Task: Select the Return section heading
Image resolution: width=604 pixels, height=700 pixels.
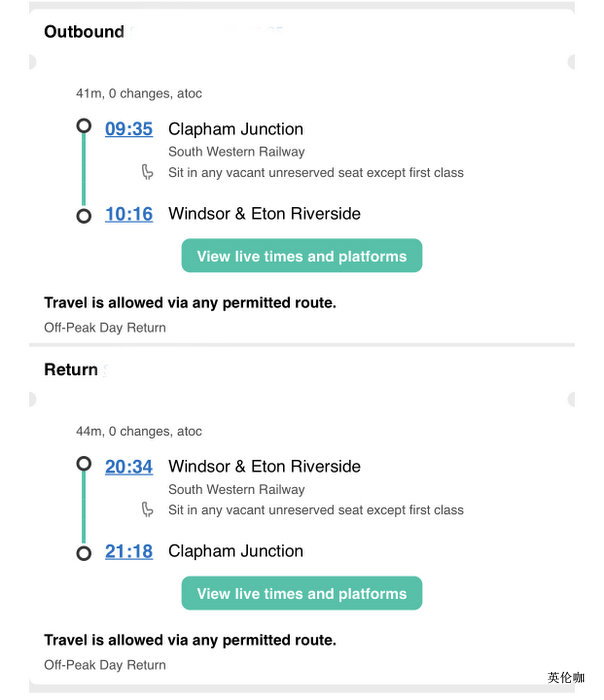Action: [71, 370]
